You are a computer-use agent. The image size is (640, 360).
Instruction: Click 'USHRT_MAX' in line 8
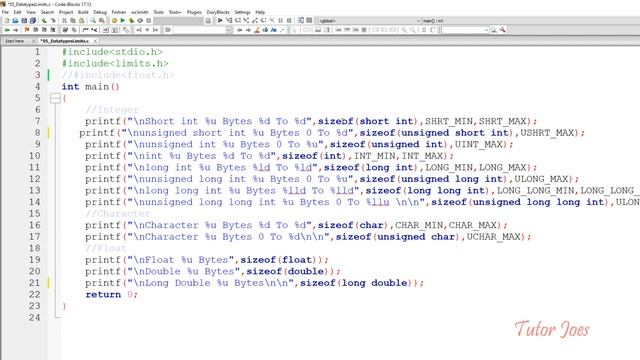point(547,133)
